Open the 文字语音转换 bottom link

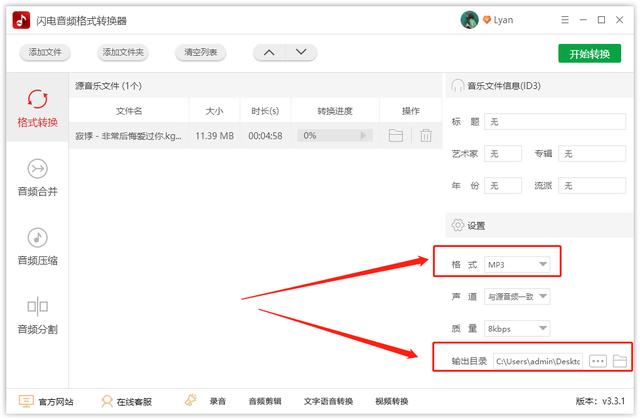pyautogui.click(x=328, y=401)
